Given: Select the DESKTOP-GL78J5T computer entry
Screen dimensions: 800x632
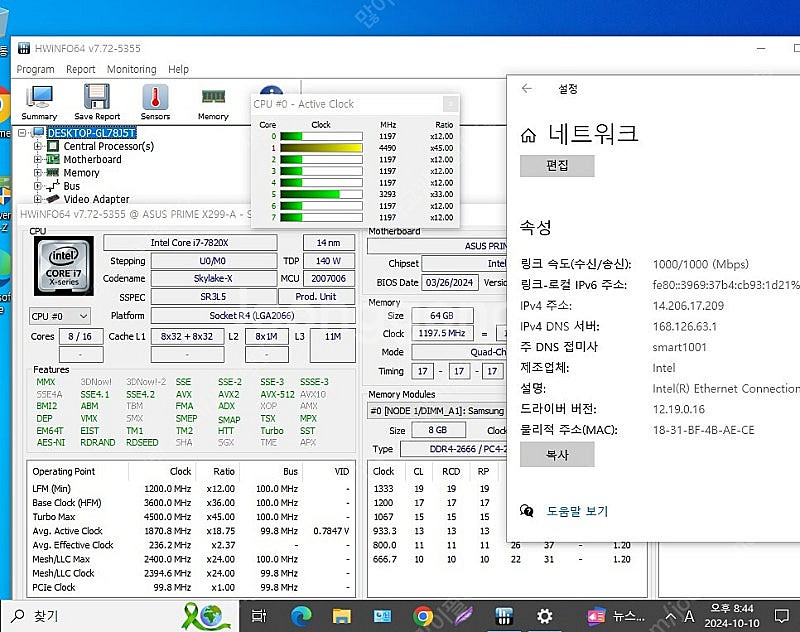Looking at the screenshot, I should click(92, 133).
